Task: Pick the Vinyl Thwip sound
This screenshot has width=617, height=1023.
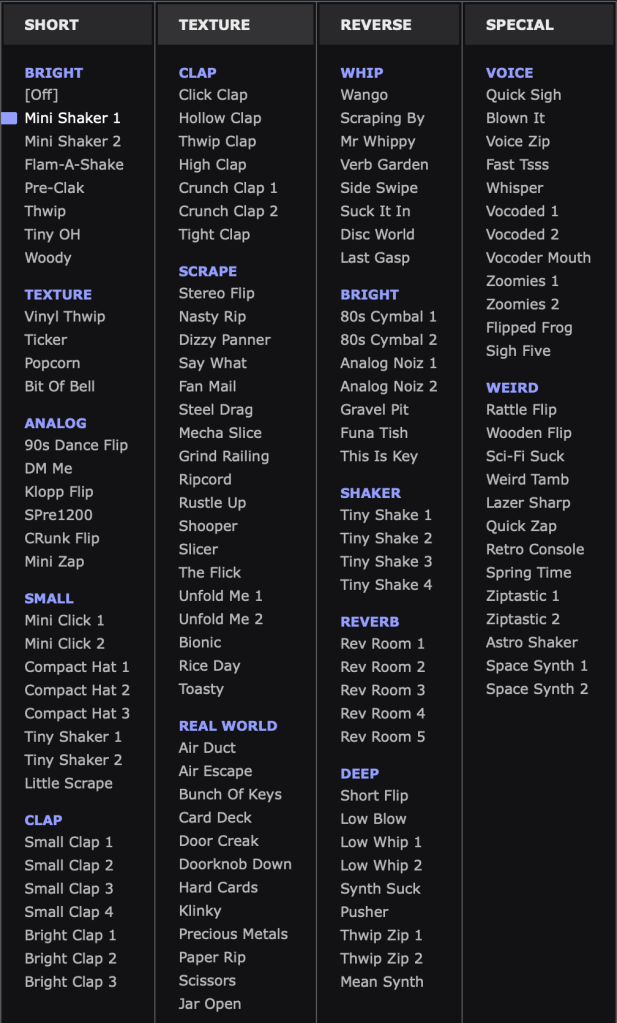Action: pyautogui.click(x=65, y=317)
